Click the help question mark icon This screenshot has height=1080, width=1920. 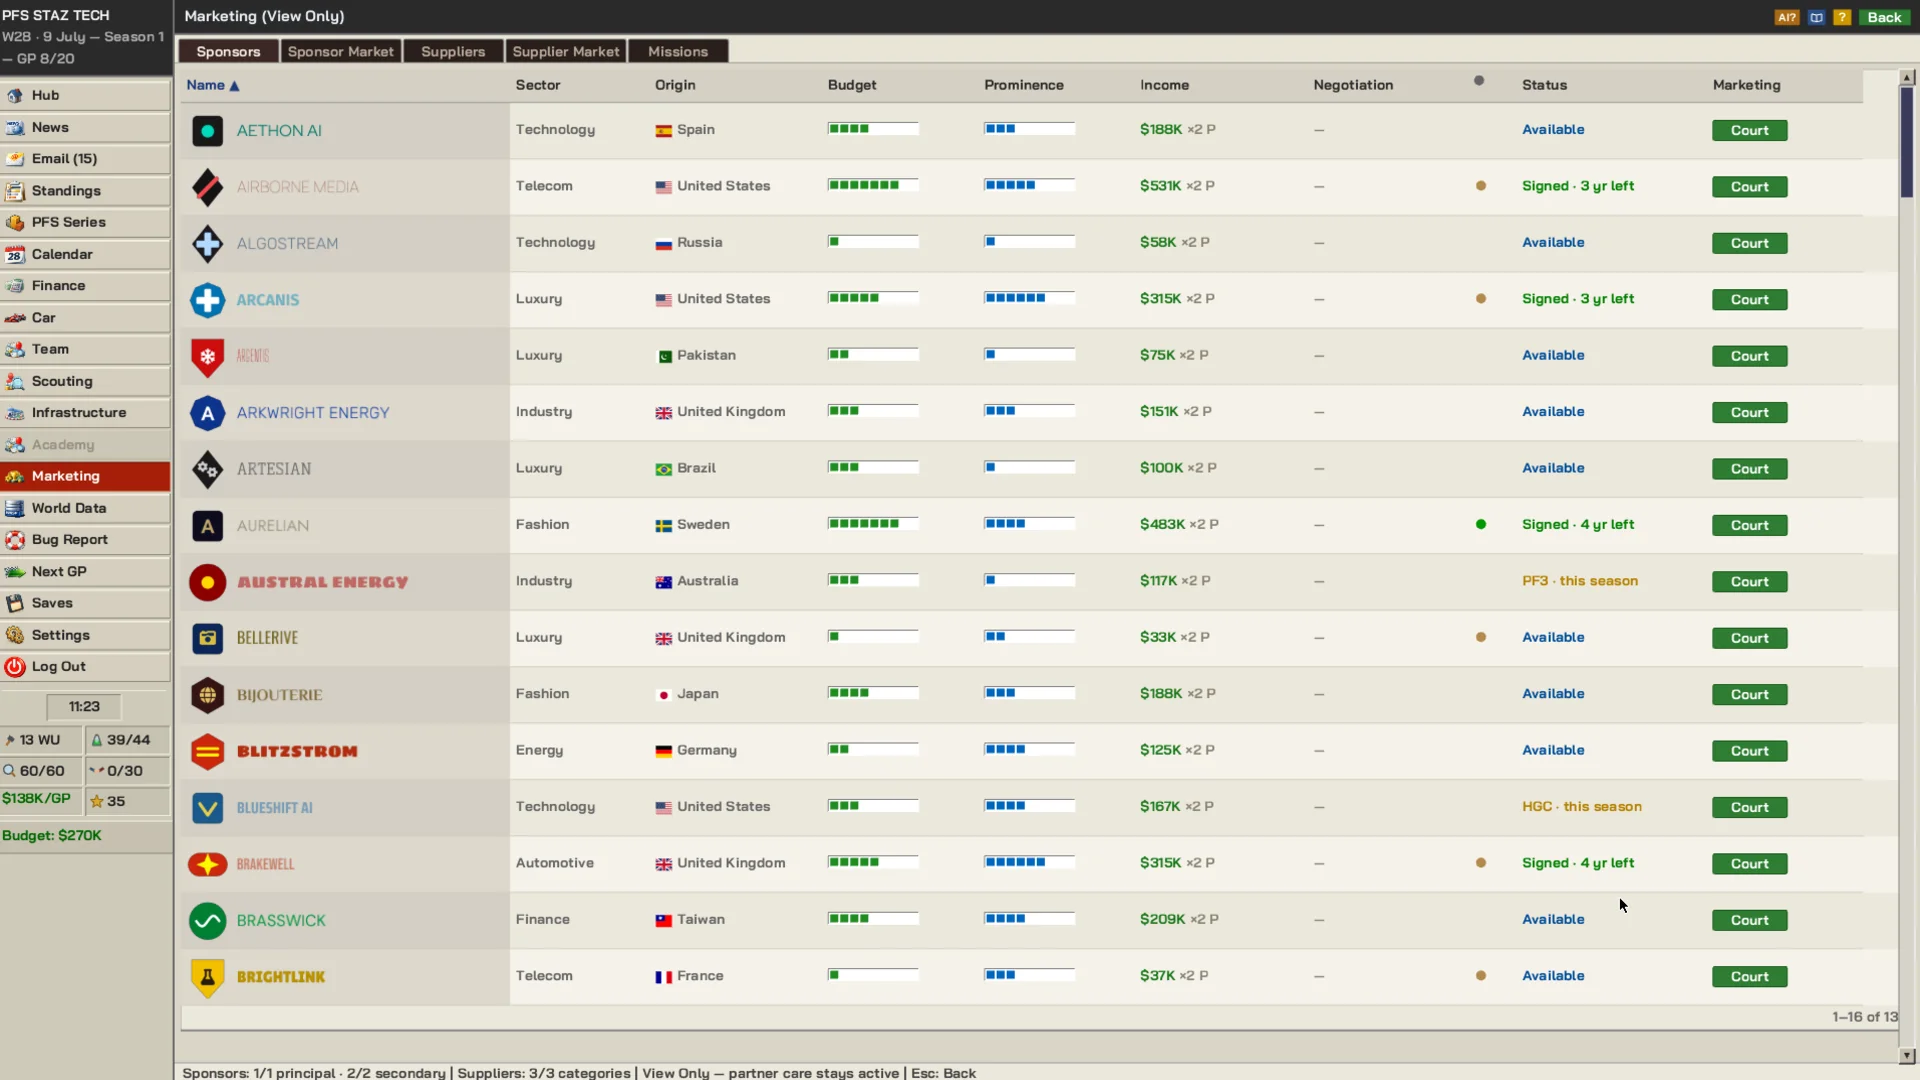coord(1841,17)
